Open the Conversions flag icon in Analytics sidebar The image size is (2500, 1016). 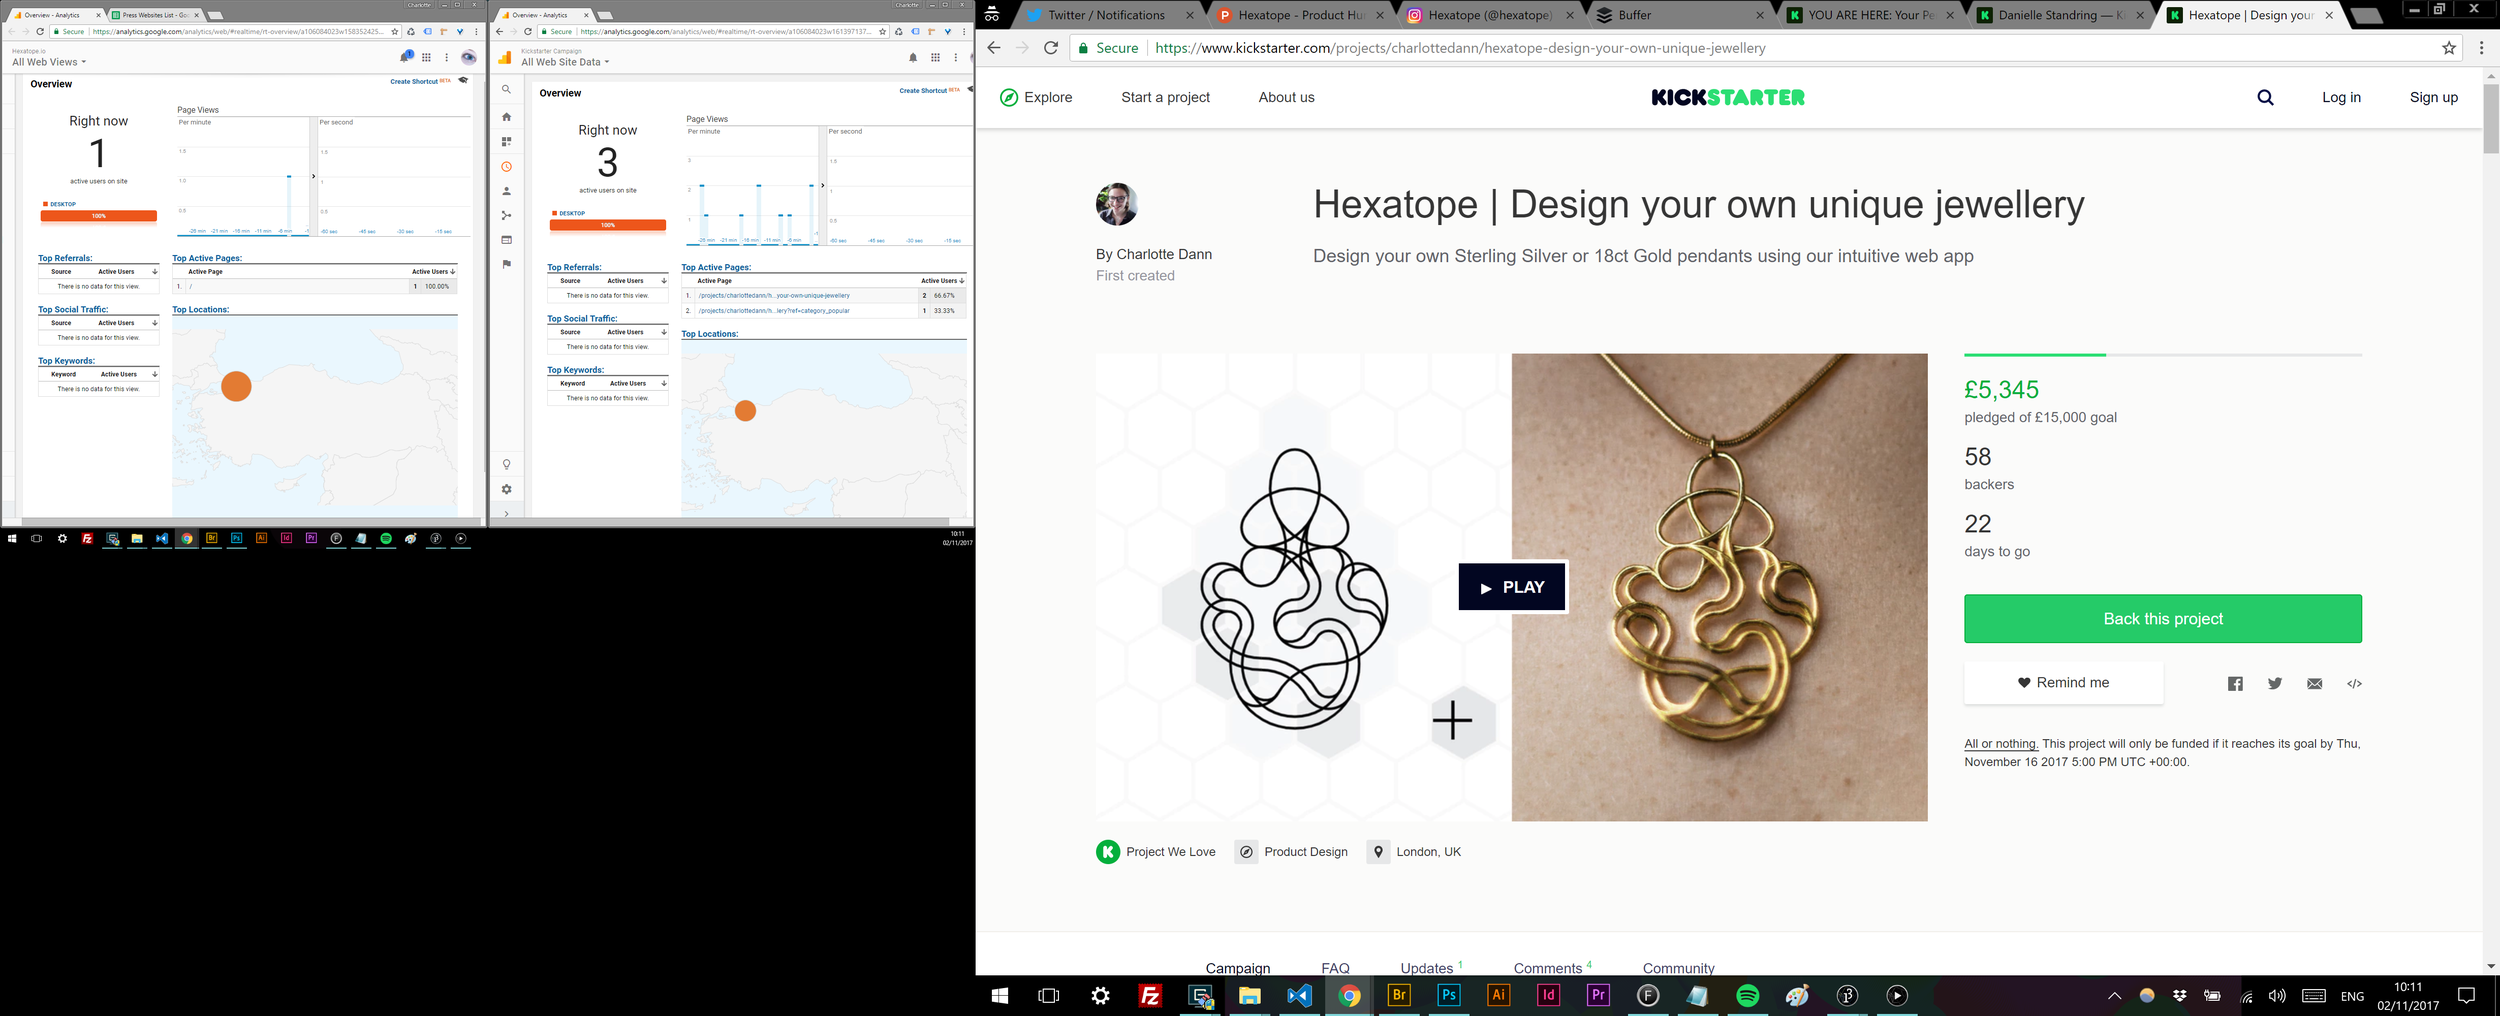pyautogui.click(x=506, y=264)
